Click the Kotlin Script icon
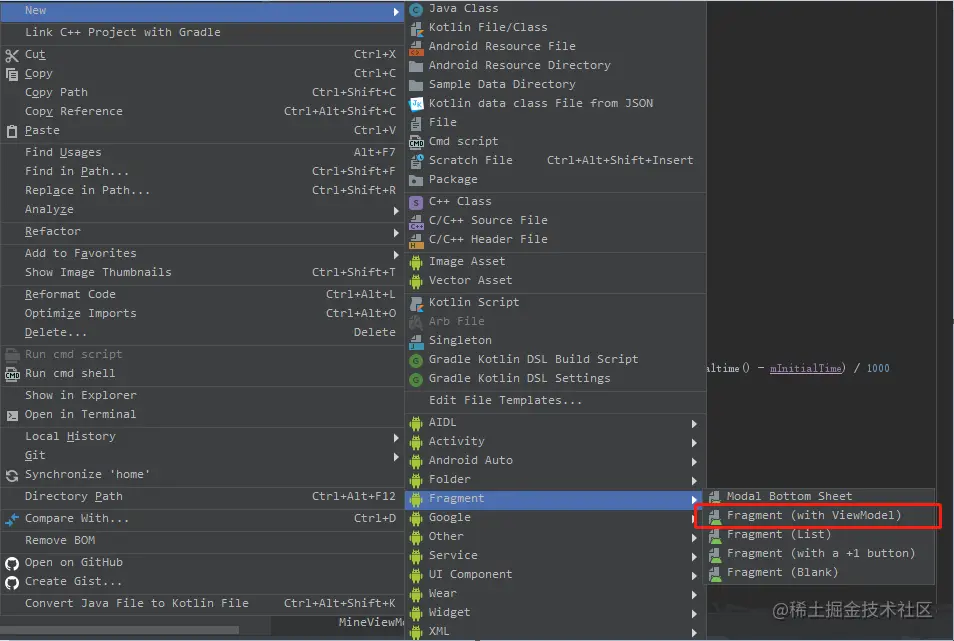The height and width of the screenshot is (641, 954). (416, 303)
